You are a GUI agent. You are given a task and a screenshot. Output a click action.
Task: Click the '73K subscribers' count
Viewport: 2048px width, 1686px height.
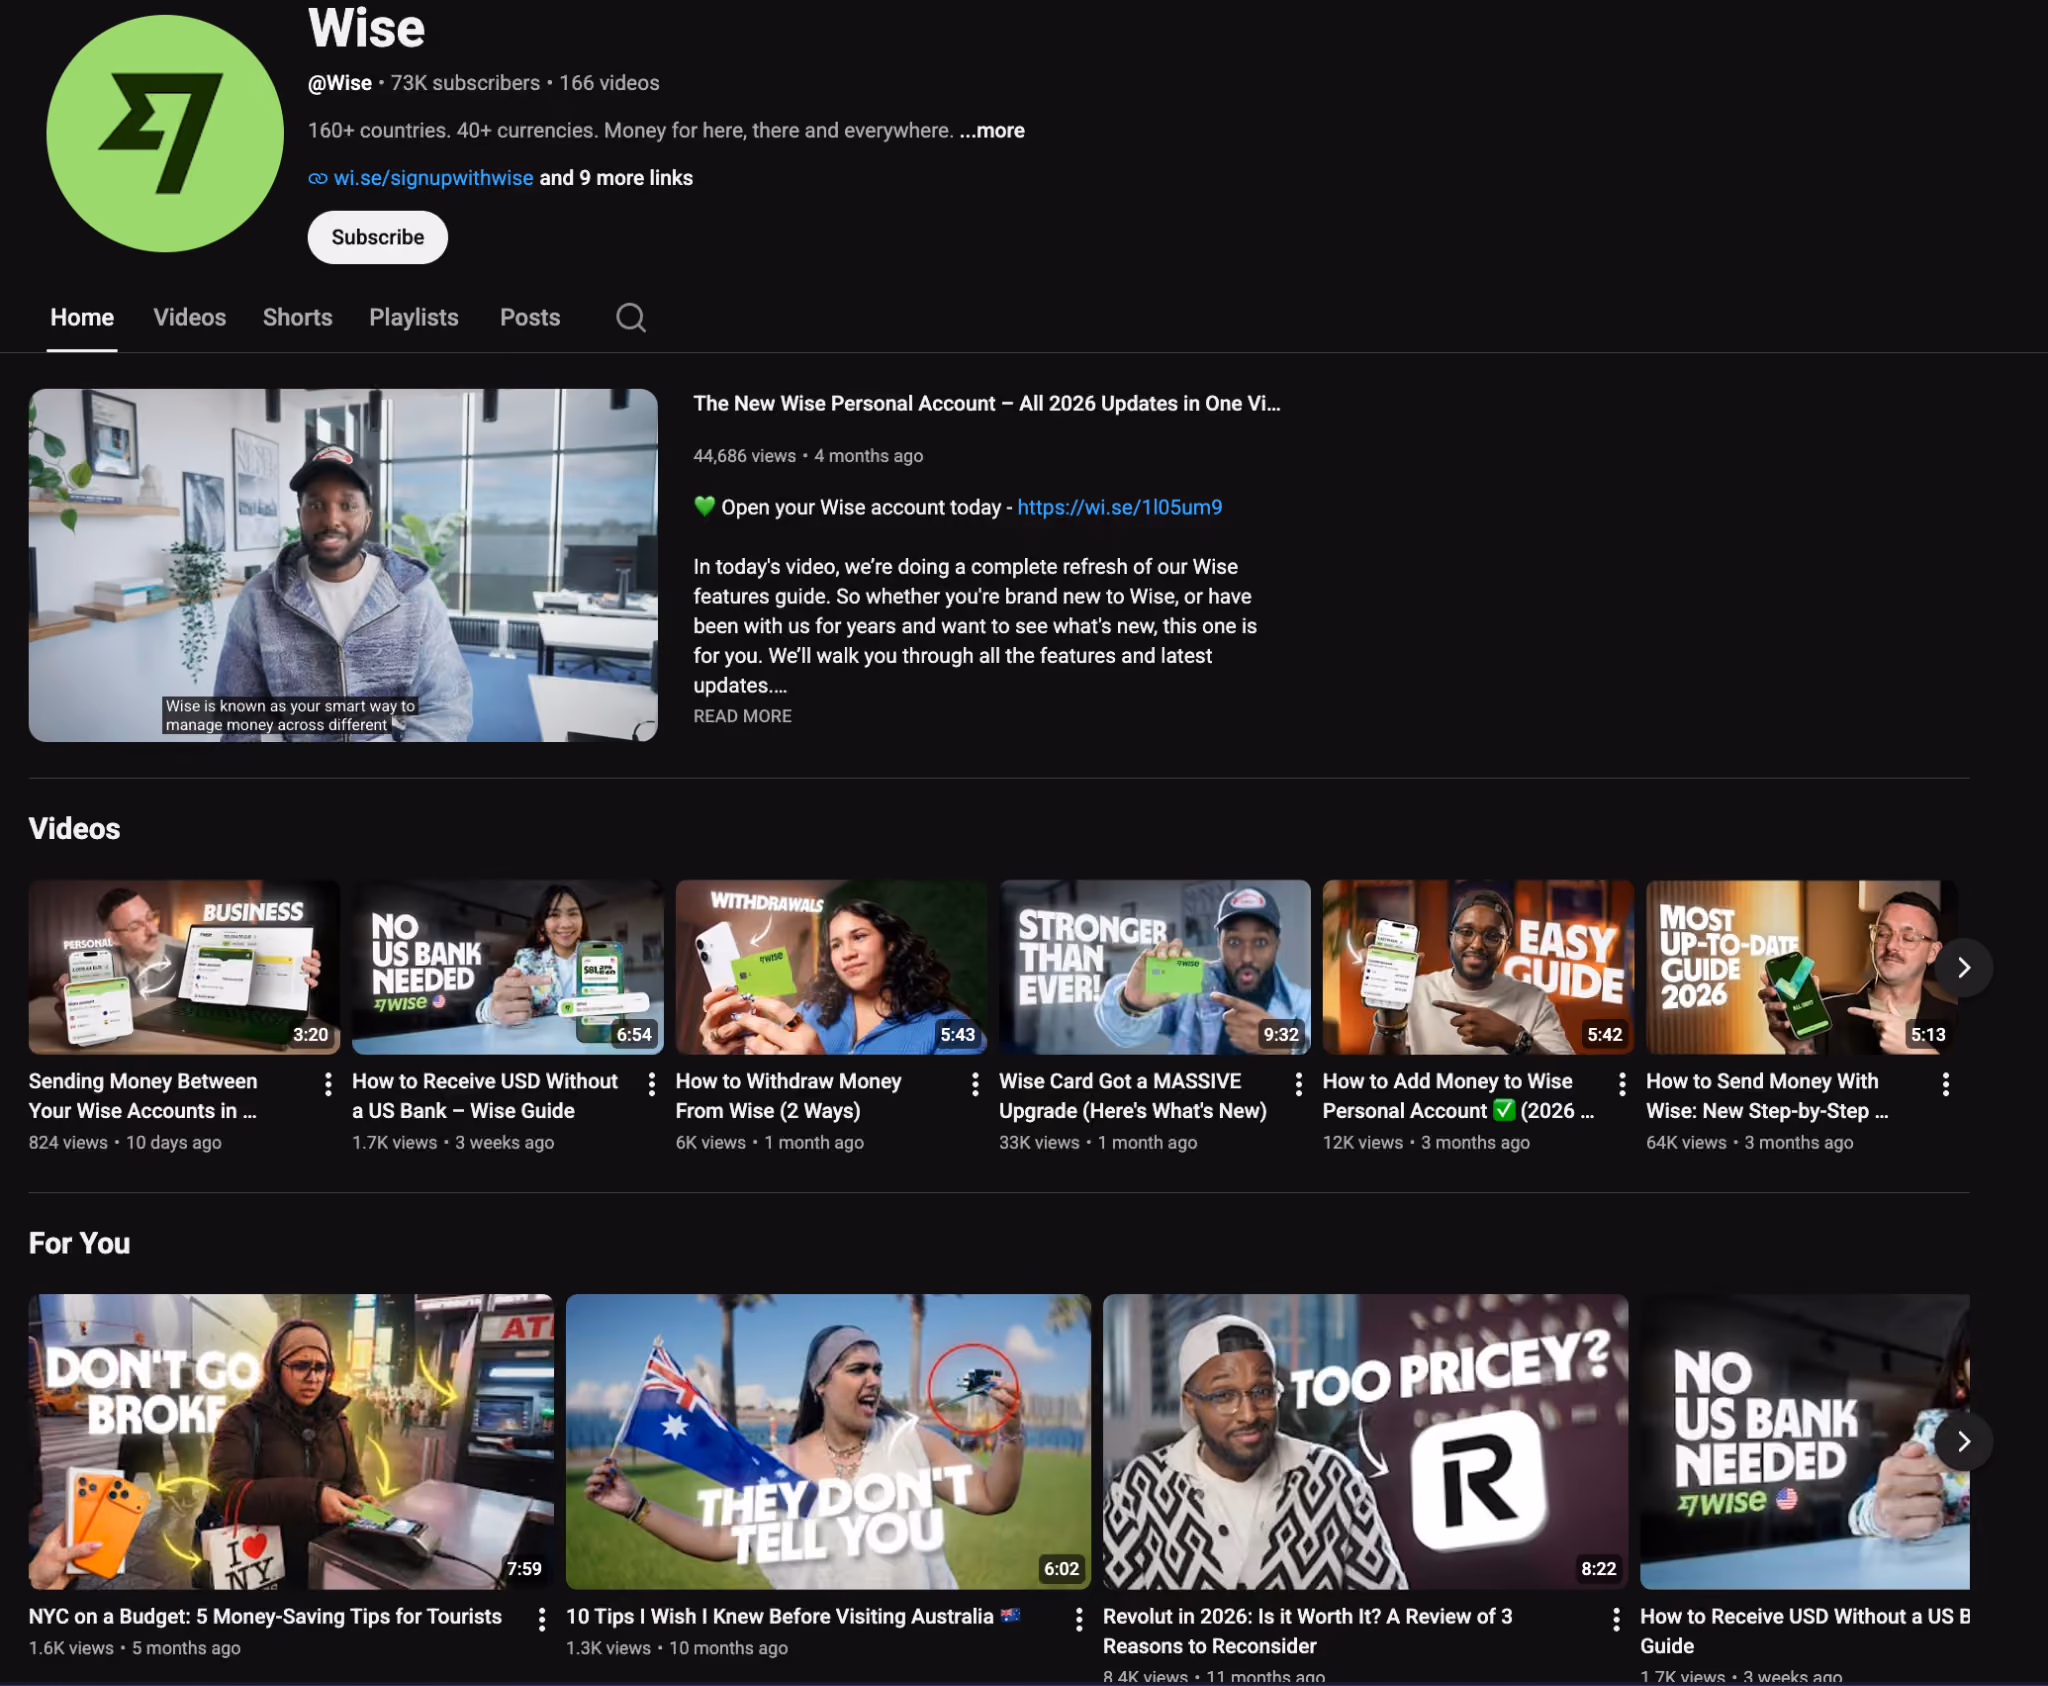465,83
